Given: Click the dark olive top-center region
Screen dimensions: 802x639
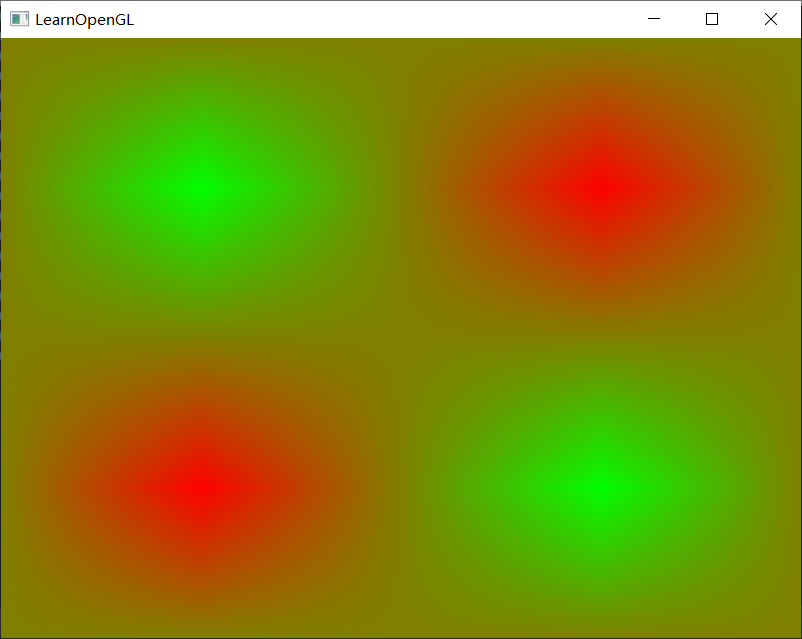Looking at the screenshot, I should pyautogui.click(x=400, y=70).
